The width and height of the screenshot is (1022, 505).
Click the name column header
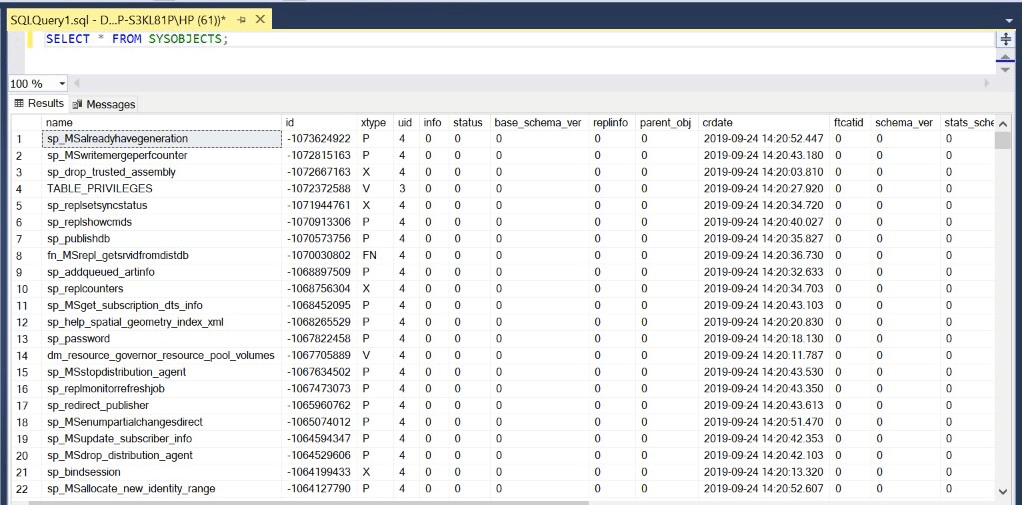(162, 123)
